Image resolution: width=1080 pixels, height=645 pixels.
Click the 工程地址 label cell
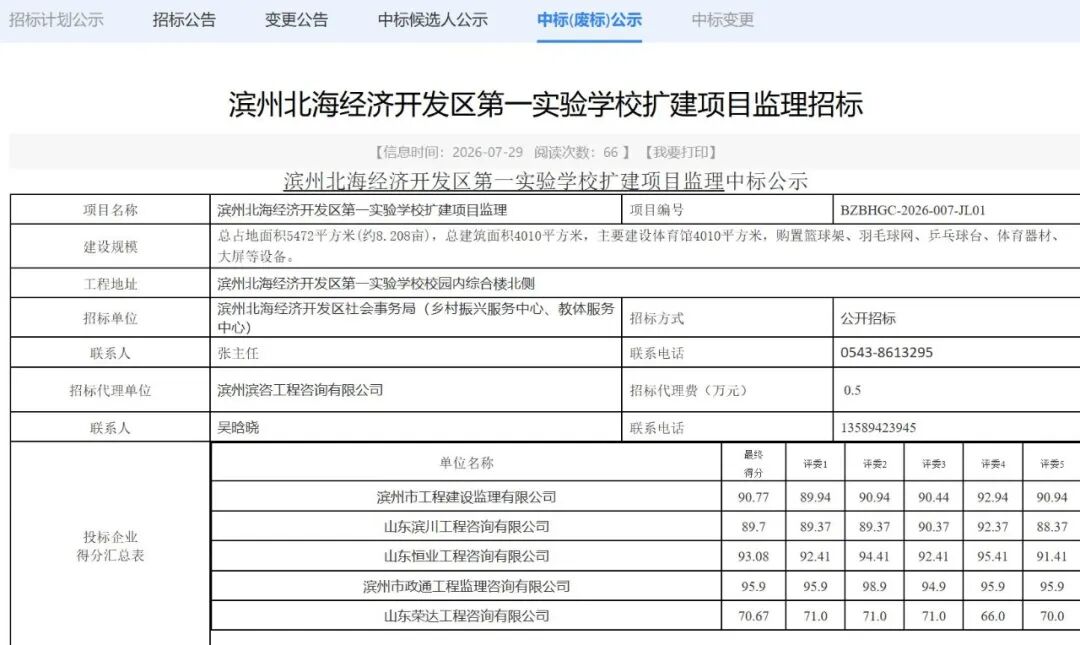point(110,283)
